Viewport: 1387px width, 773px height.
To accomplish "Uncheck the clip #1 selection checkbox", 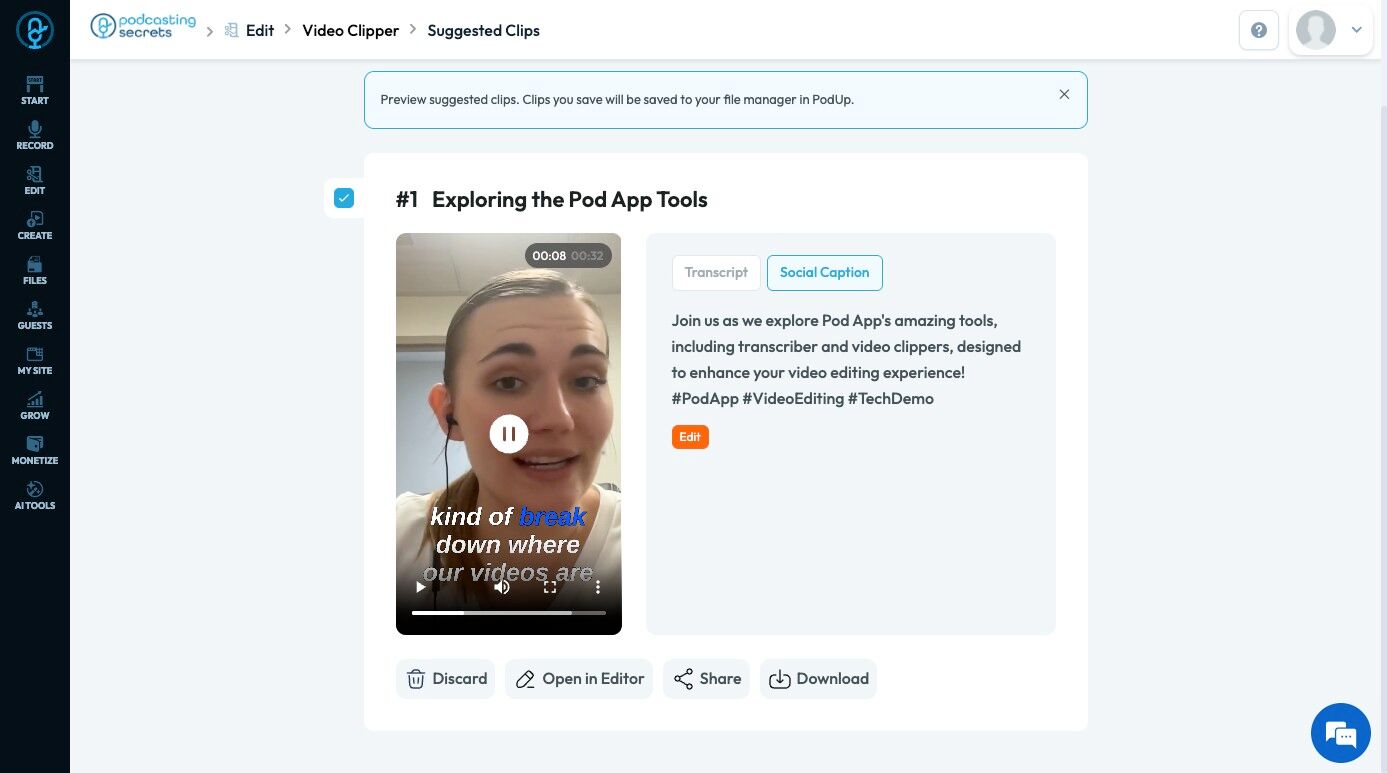I will [x=344, y=198].
